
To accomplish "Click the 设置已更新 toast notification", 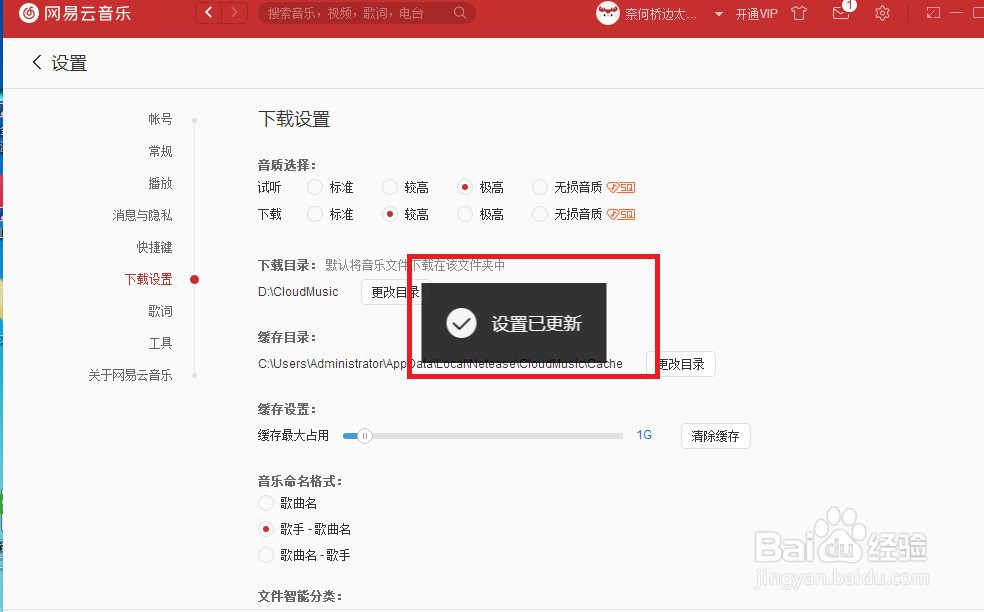I will (513, 323).
